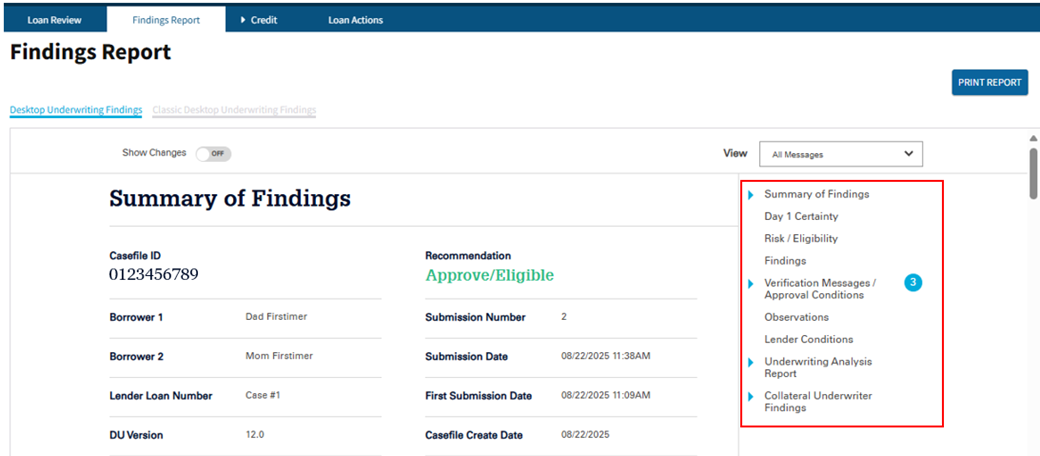Click the scrollbar up arrow
This screenshot has width=1040, height=456.
[x=1033, y=138]
